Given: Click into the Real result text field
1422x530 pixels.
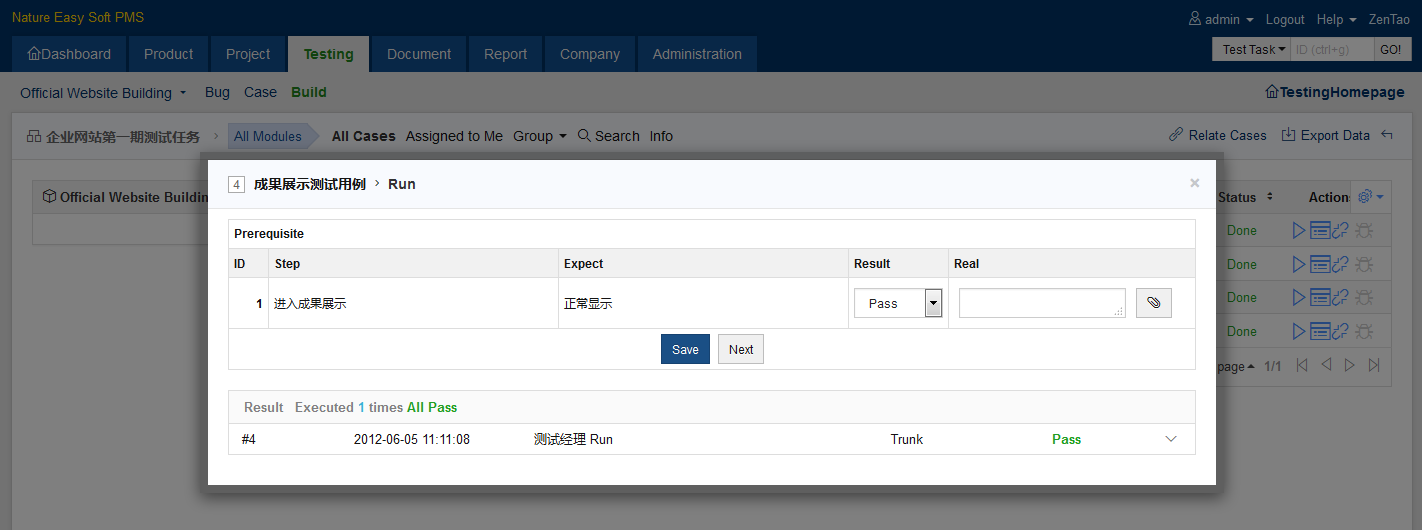Looking at the screenshot, I should pyautogui.click(x=1041, y=303).
